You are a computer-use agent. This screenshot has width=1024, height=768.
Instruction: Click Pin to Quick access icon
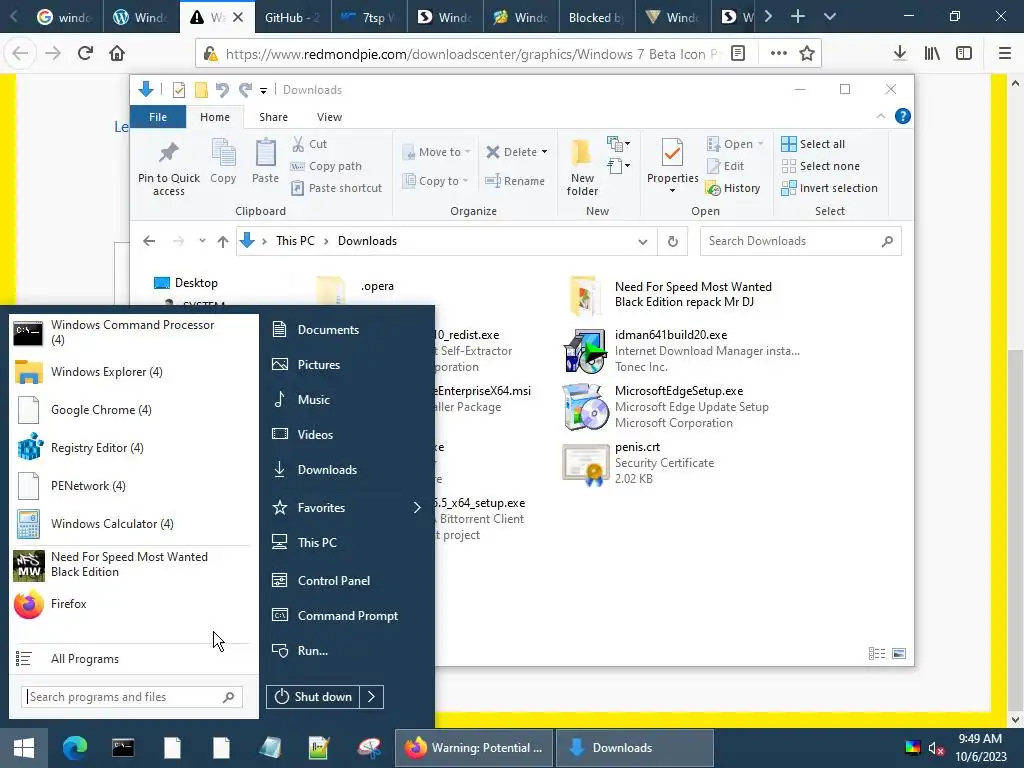(168, 153)
